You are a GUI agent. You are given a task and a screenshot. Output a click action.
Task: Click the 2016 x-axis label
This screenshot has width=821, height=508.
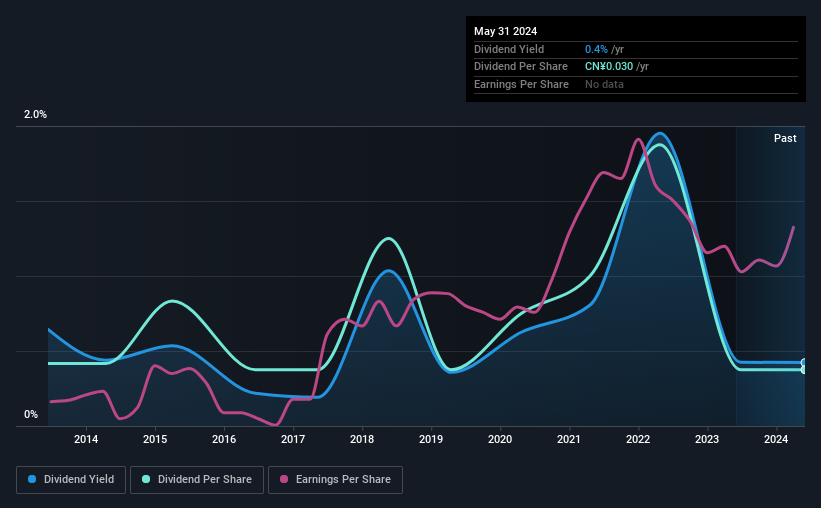[224, 439]
